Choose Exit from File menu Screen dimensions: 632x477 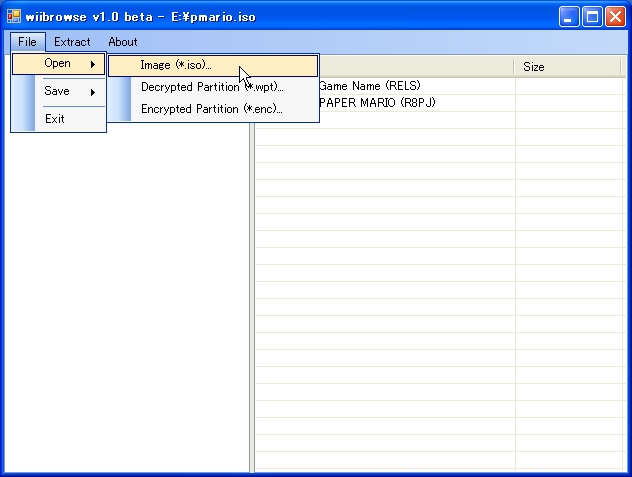(x=59, y=119)
